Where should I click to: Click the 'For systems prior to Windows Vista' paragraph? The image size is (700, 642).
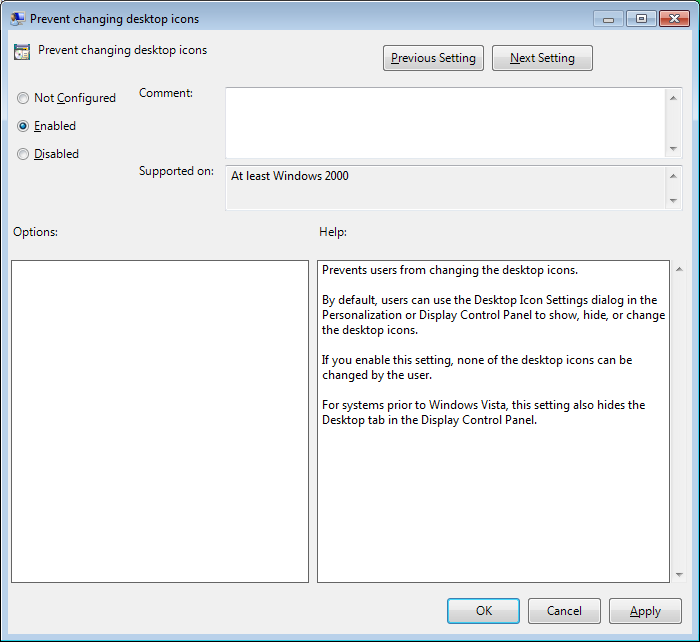(483, 413)
